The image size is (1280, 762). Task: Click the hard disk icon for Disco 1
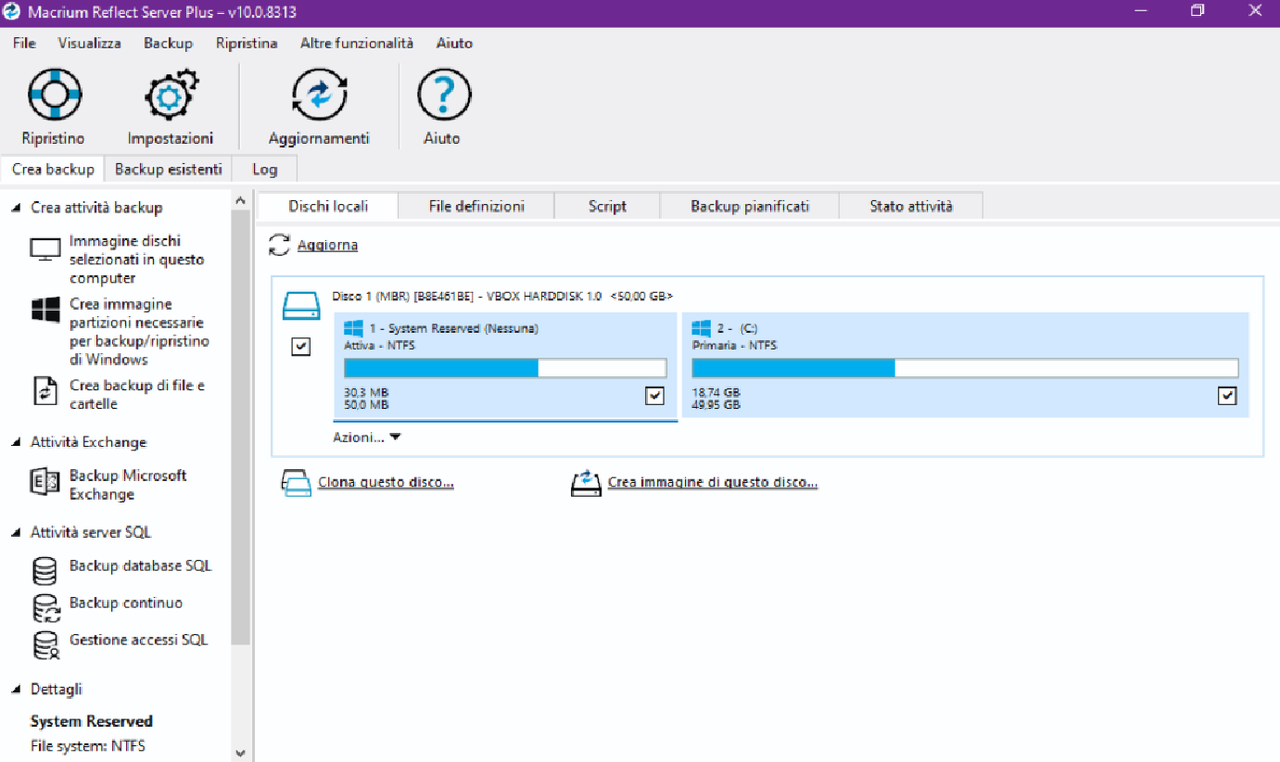[300, 305]
